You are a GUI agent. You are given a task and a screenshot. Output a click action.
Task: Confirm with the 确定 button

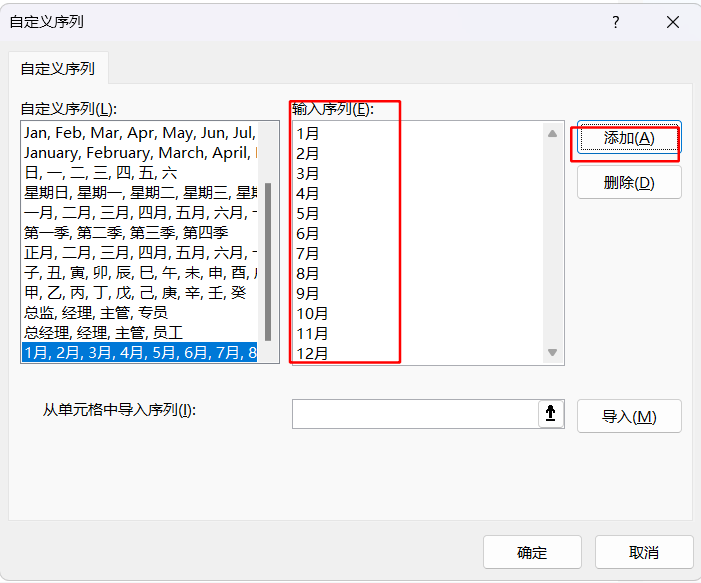(532, 552)
